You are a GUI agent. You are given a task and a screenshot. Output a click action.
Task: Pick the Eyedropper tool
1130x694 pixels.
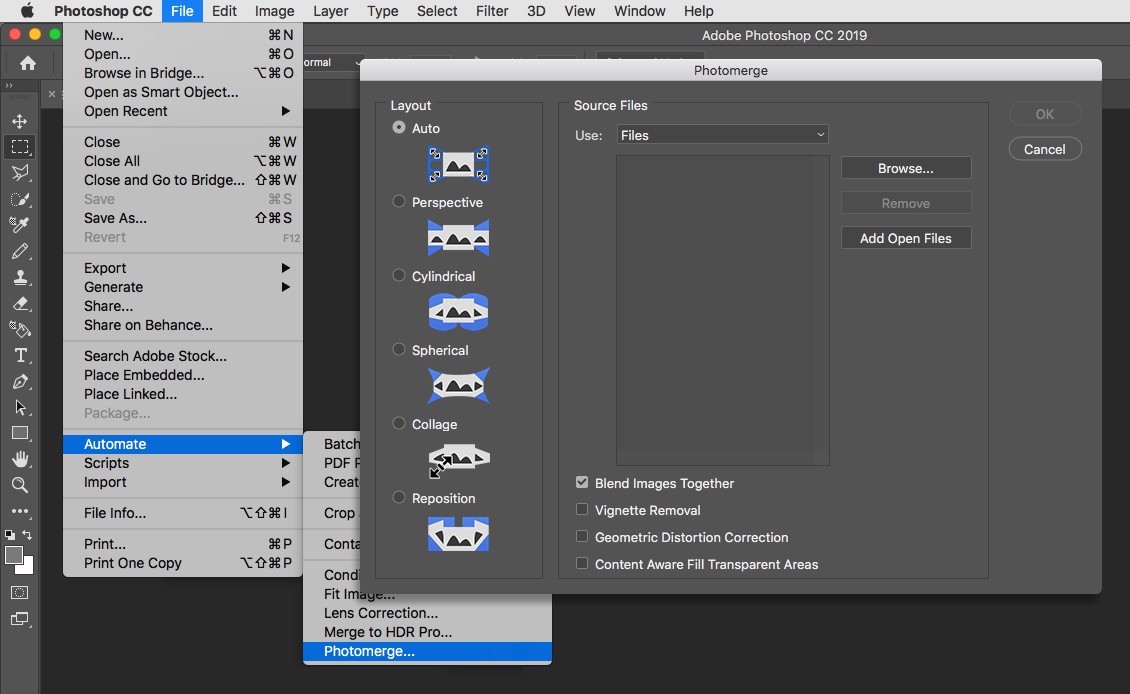click(19, 225)
